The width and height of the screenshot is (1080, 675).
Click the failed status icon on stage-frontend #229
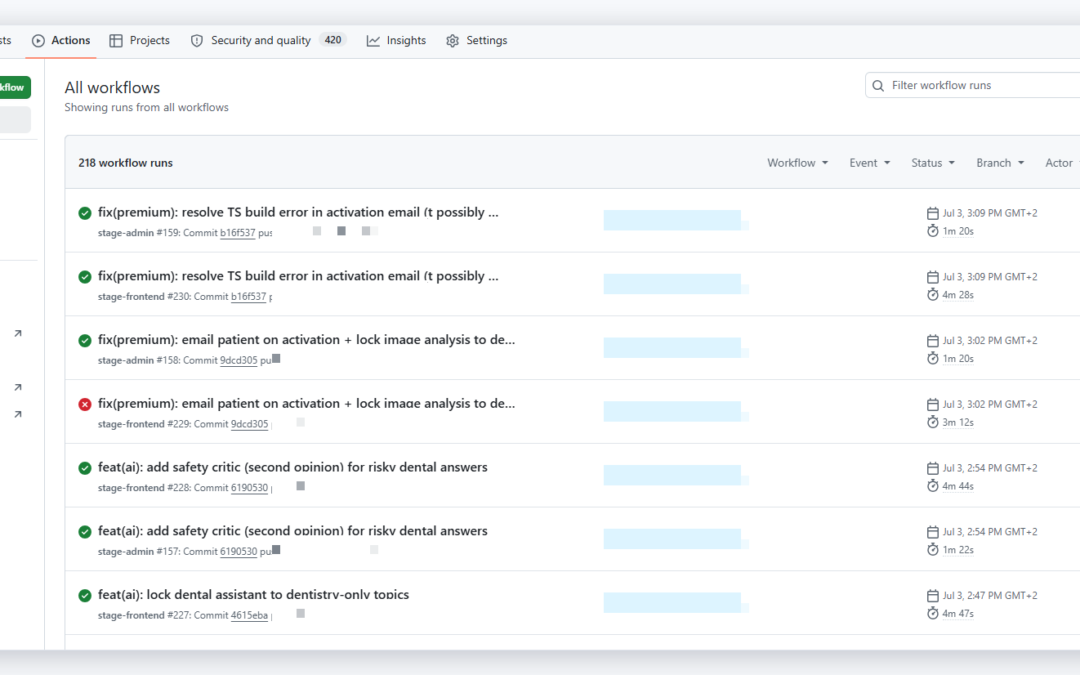click(85, 404)
